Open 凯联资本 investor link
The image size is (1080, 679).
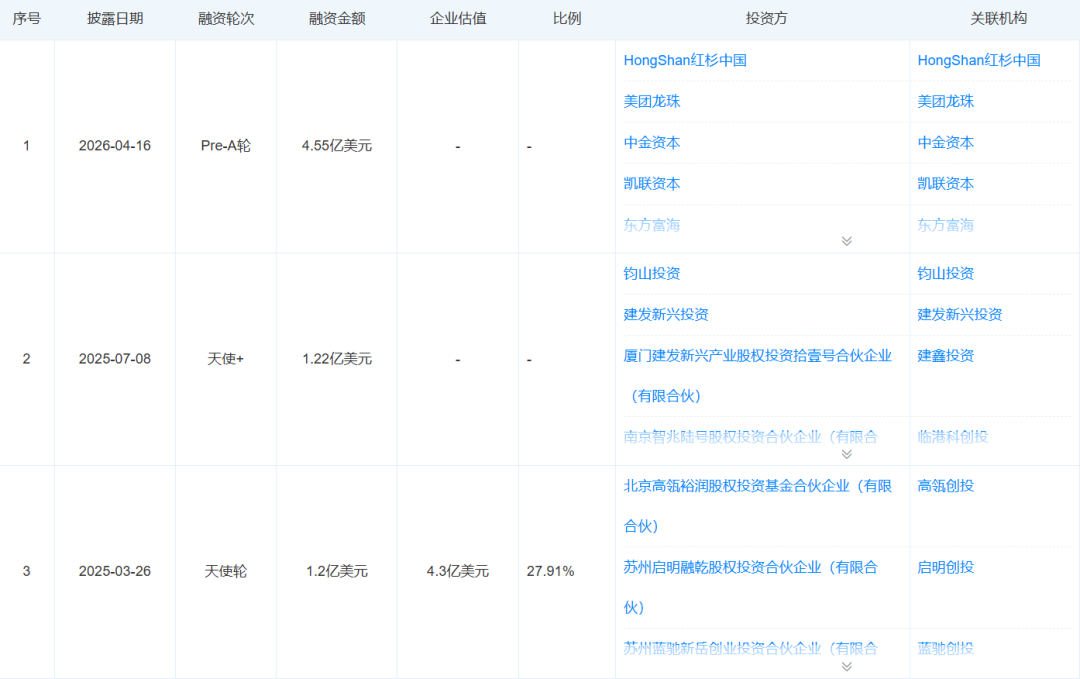pyautogui.click(x=652, y=184)
